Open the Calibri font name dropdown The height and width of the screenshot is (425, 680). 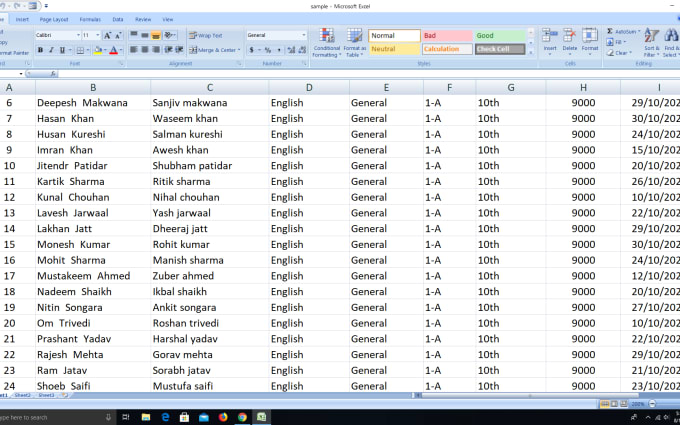point(78,36)
